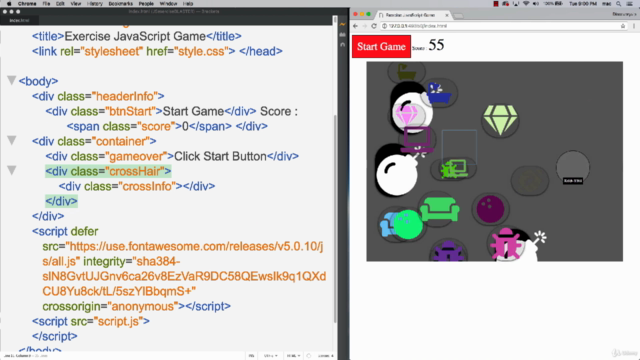Viewport: 640px width, 360px height.
Task: Select the index.html tab in Brackets
Action: click(x=20, y=20)
